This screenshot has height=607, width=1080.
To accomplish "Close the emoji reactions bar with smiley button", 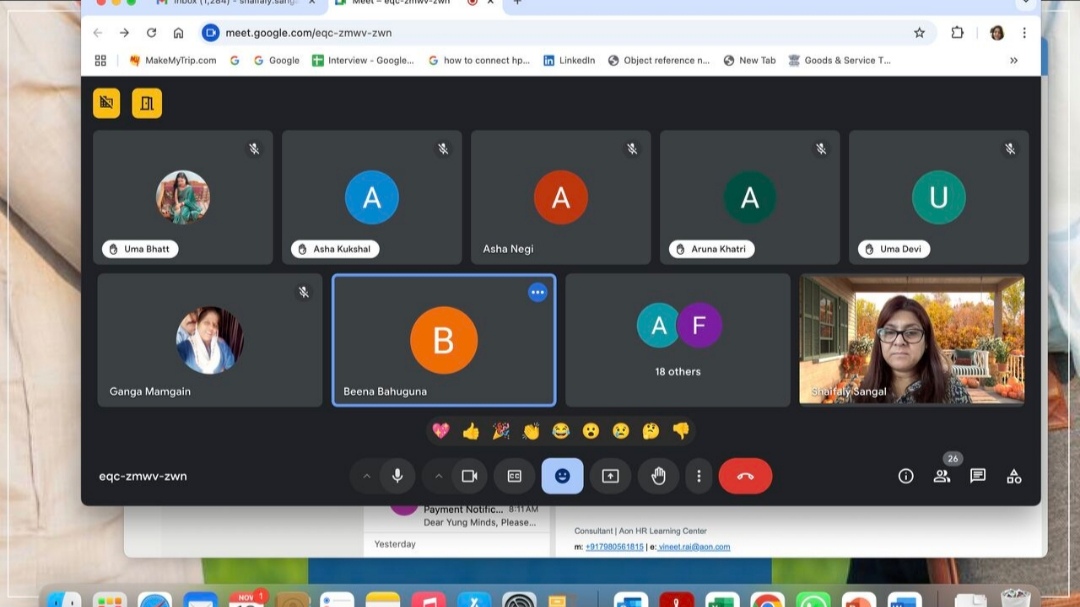I will [x=562, y=476].
